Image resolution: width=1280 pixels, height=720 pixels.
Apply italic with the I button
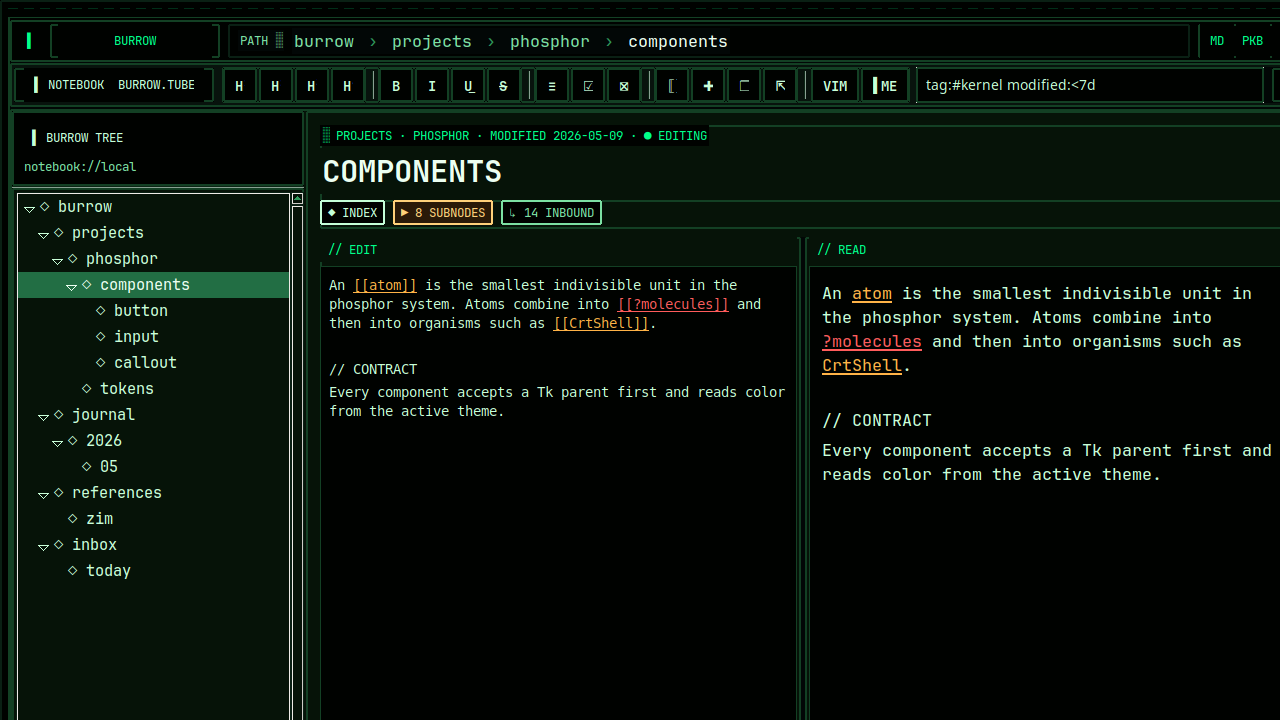tap(432, 86)
